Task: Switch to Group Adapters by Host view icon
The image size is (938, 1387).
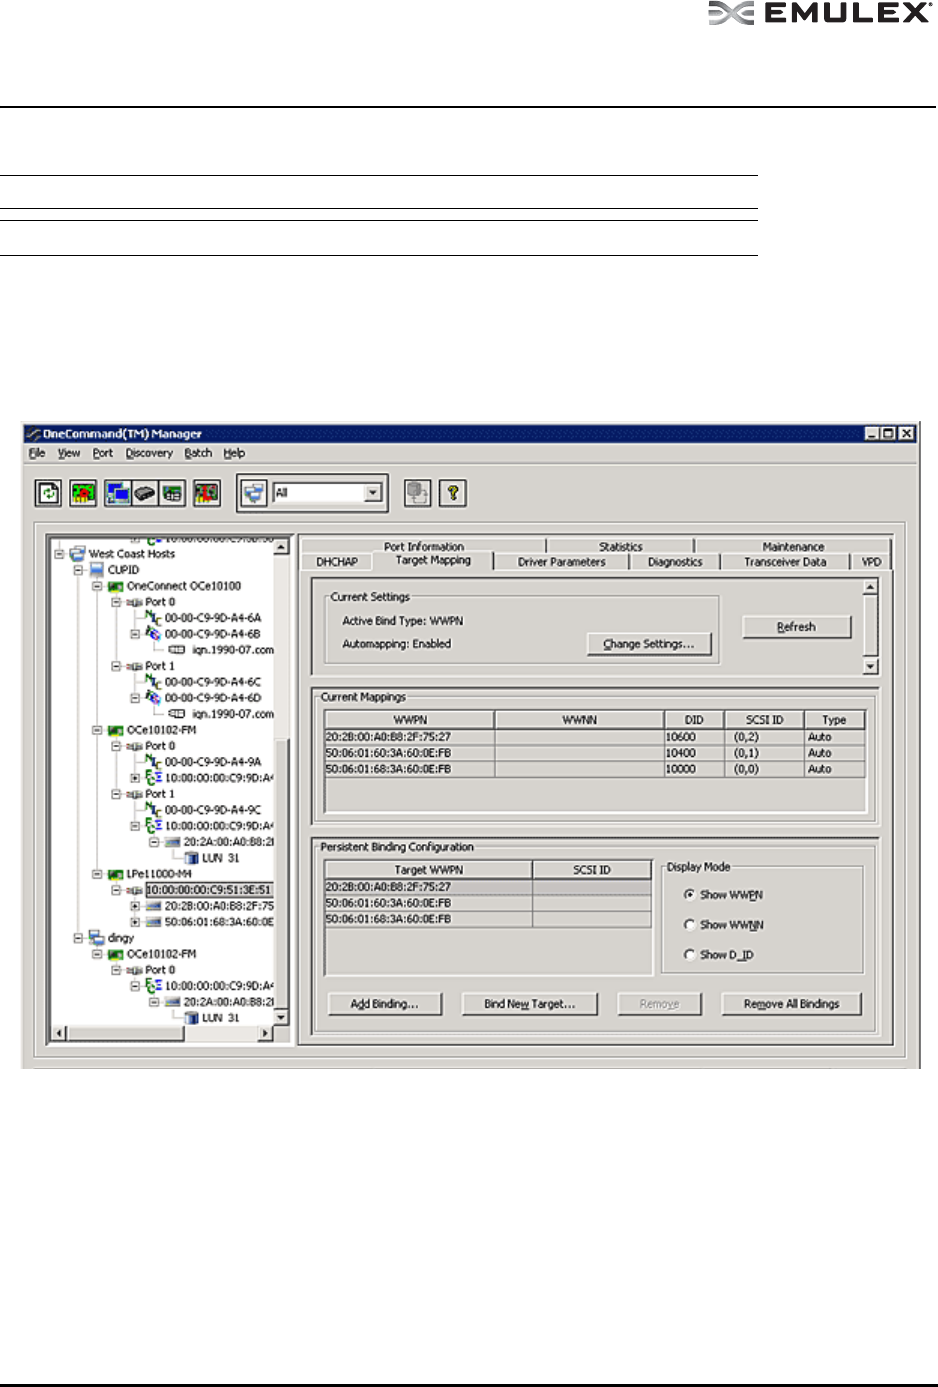Action: click(118, 493)
